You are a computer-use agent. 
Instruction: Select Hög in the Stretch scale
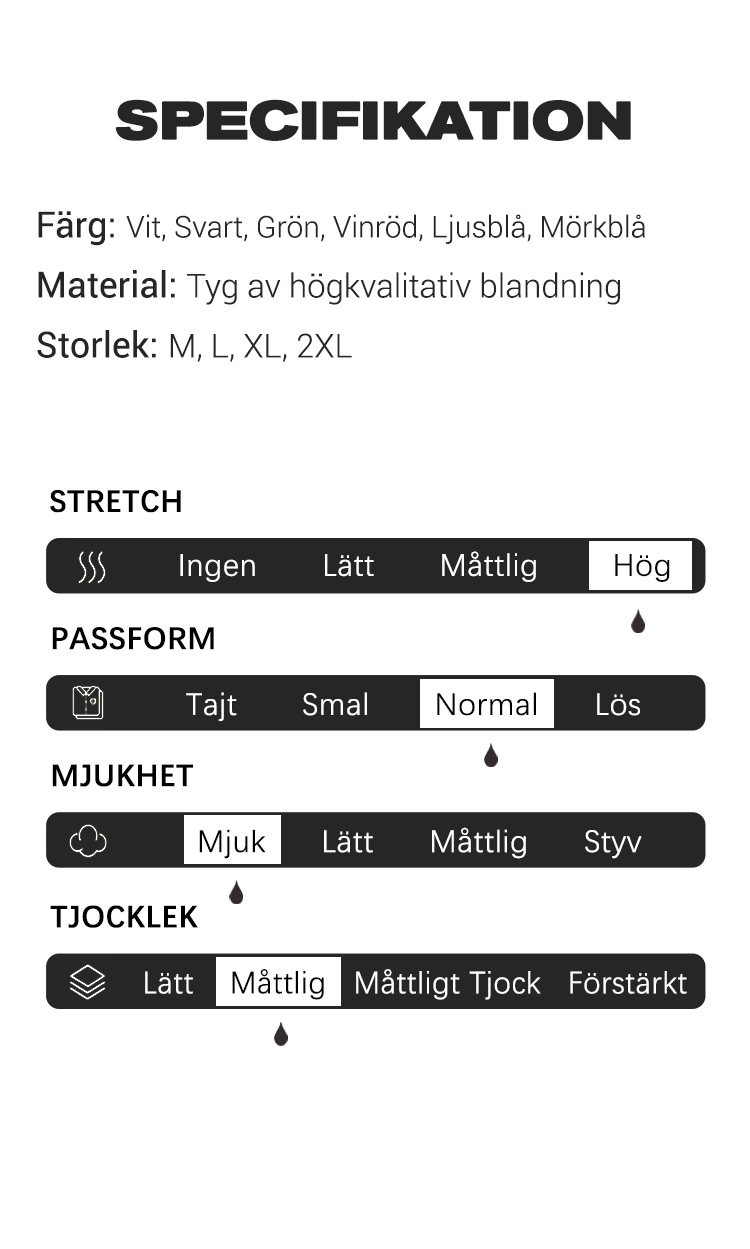click(640, 566)
